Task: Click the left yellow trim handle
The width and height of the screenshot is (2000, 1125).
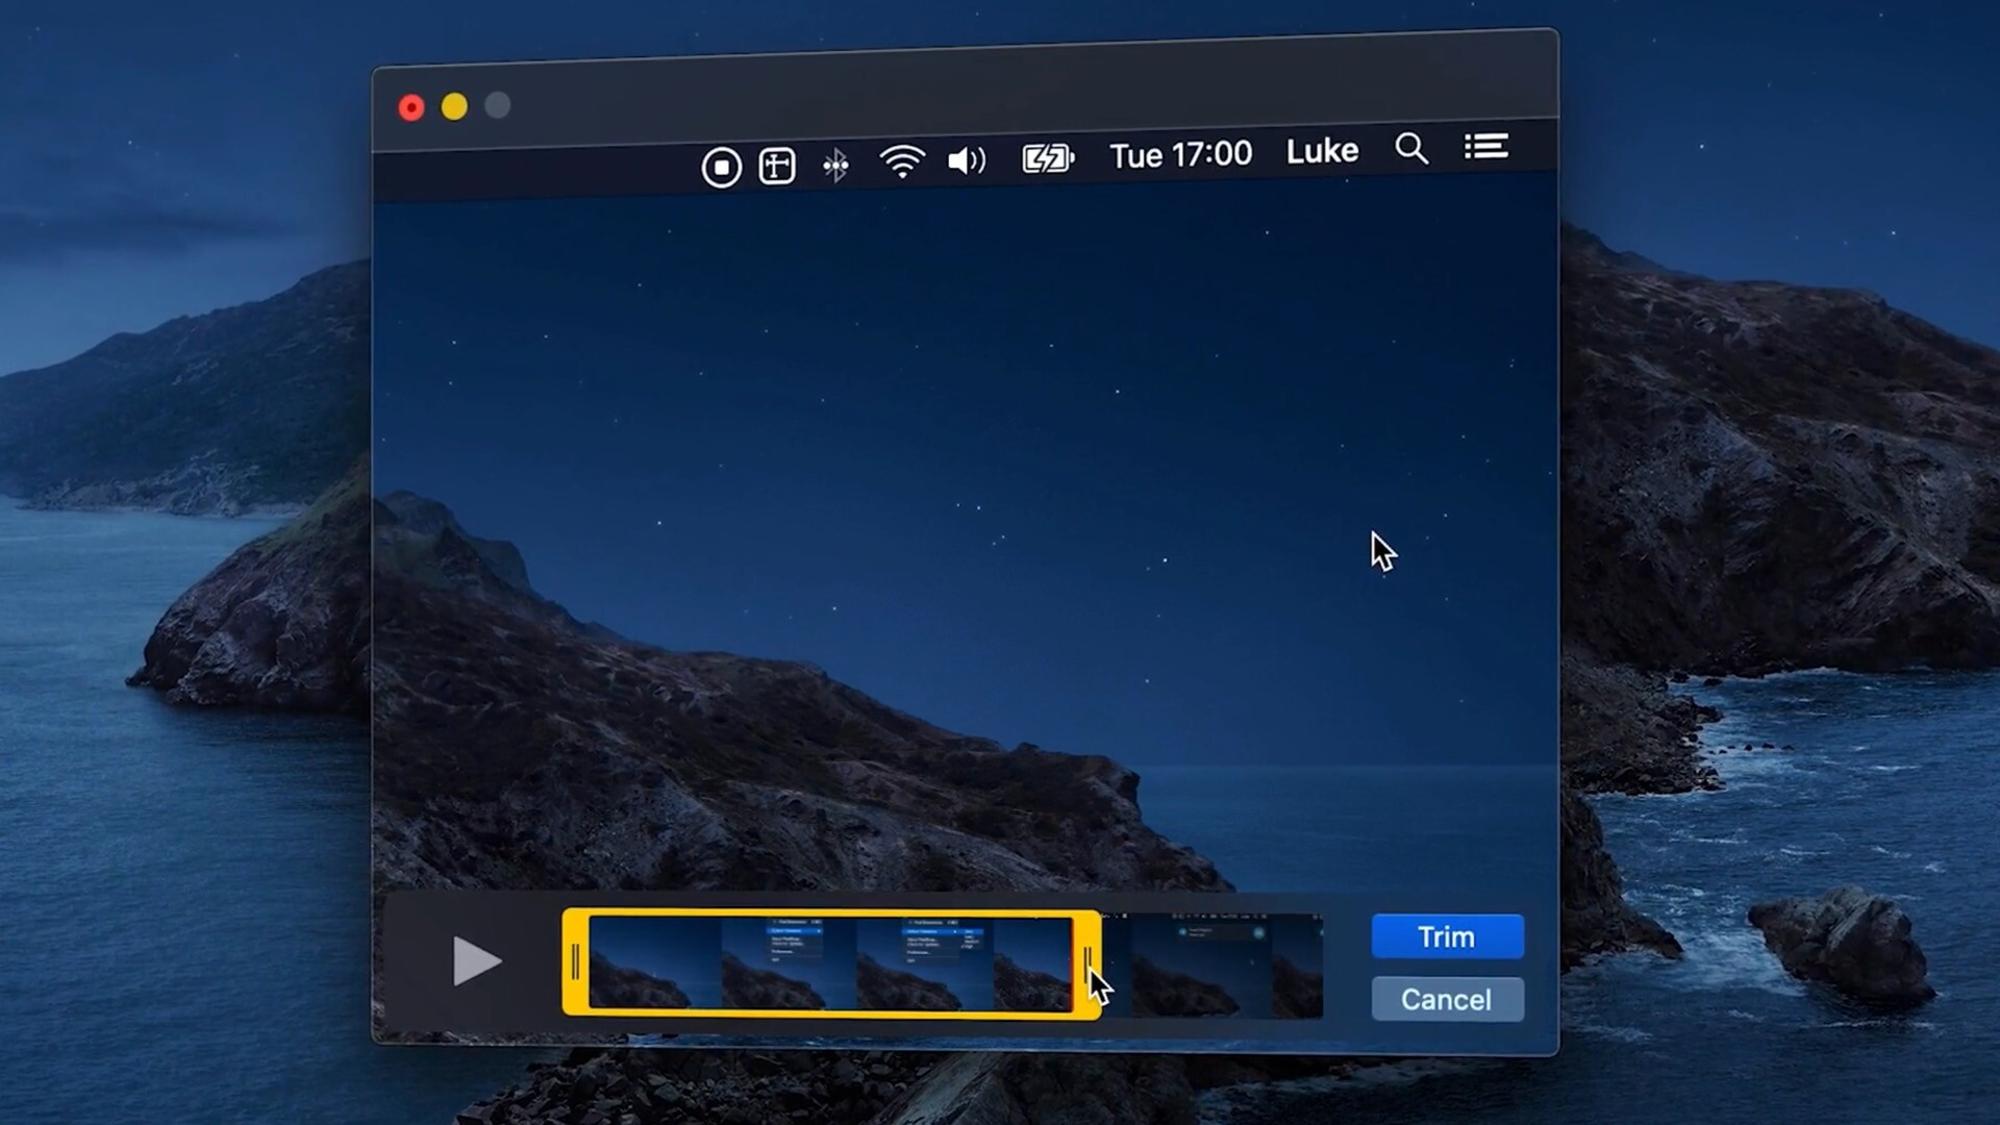Action: click(x=575, y=963)
